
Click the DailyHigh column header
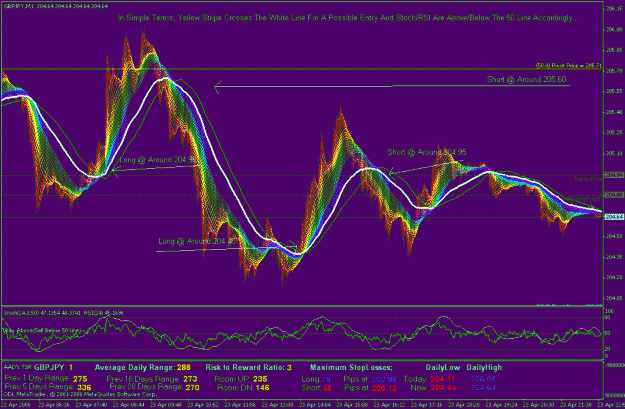click(484, 368)
